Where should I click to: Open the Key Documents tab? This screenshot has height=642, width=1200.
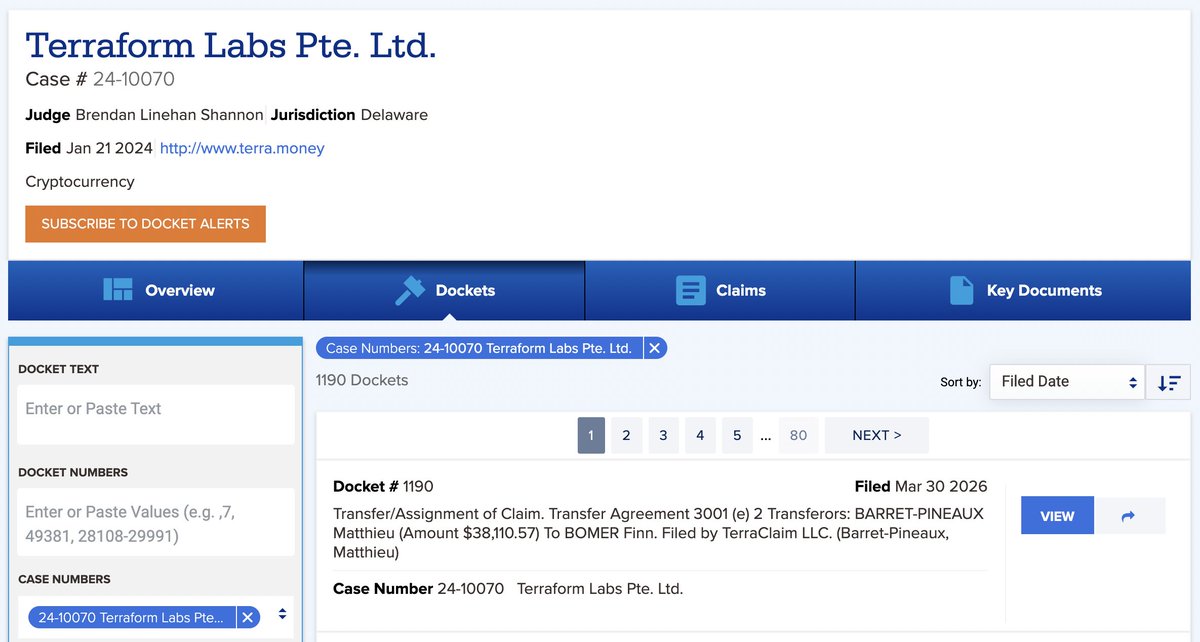pyautogui.click(x=1023, y=291)
